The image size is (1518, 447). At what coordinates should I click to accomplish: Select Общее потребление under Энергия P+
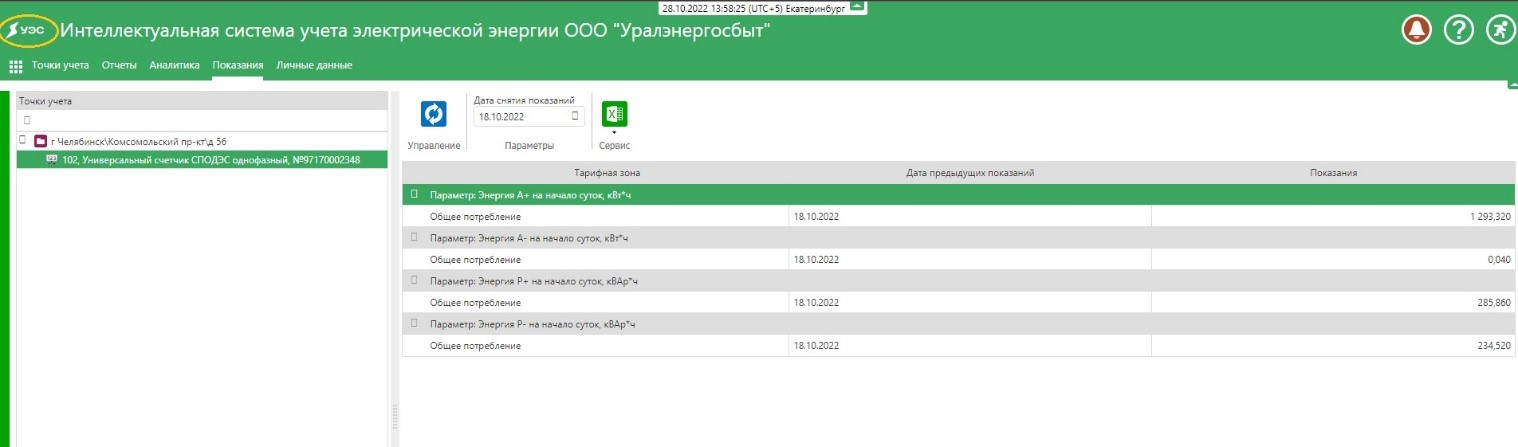point(475,303)
